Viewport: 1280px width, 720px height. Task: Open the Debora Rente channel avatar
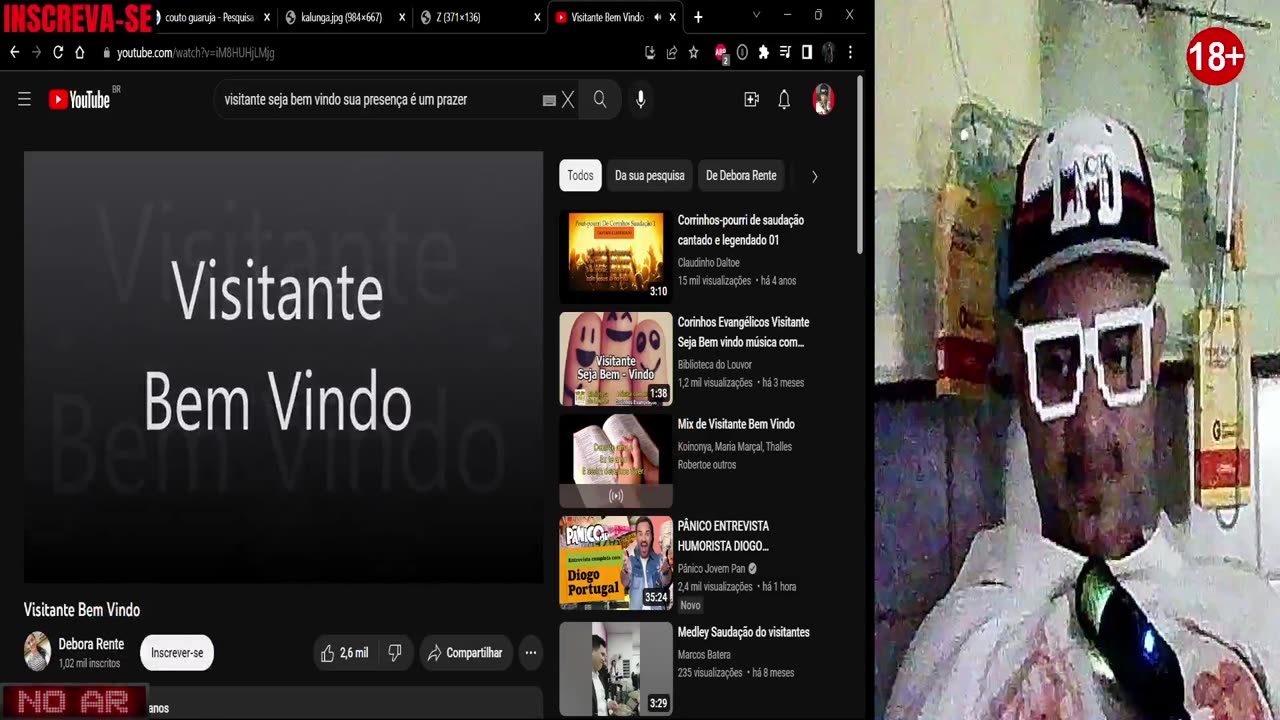click(x=37, y=652)
